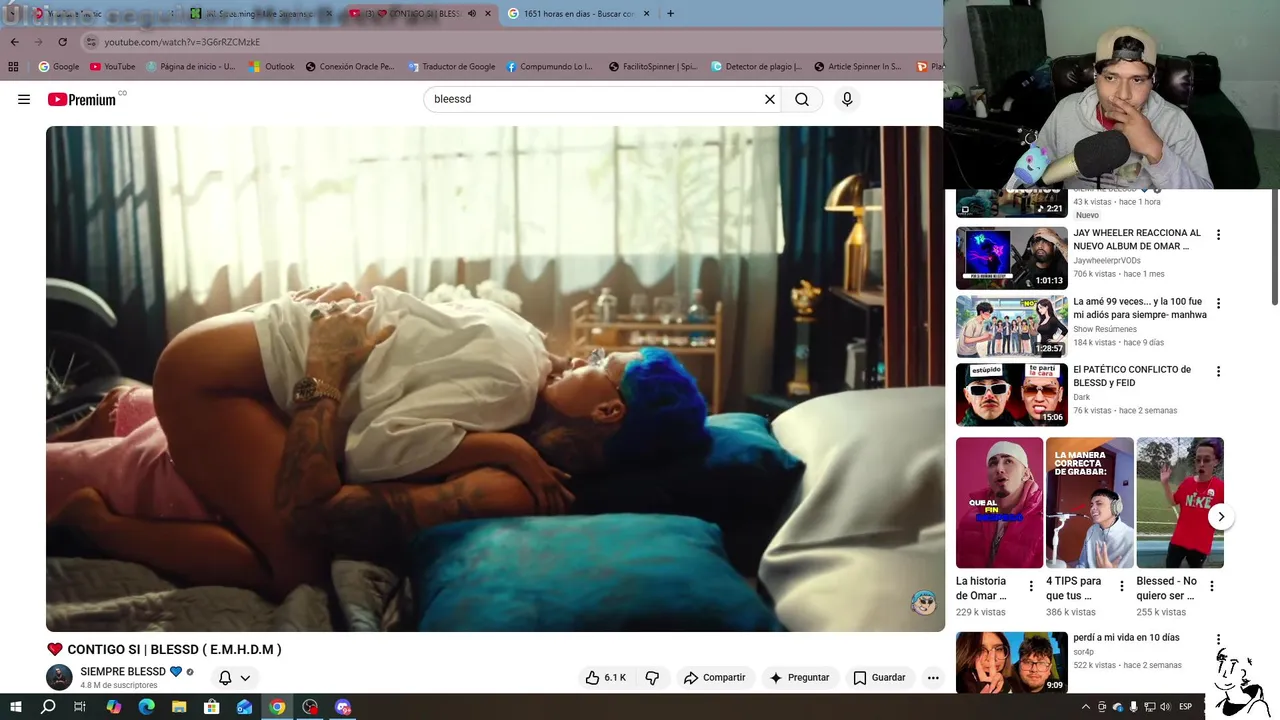This screenshot has height=720, width=1280.
Task: Open La amé 99 veces video thumbnail
Action: [1011, 326]
